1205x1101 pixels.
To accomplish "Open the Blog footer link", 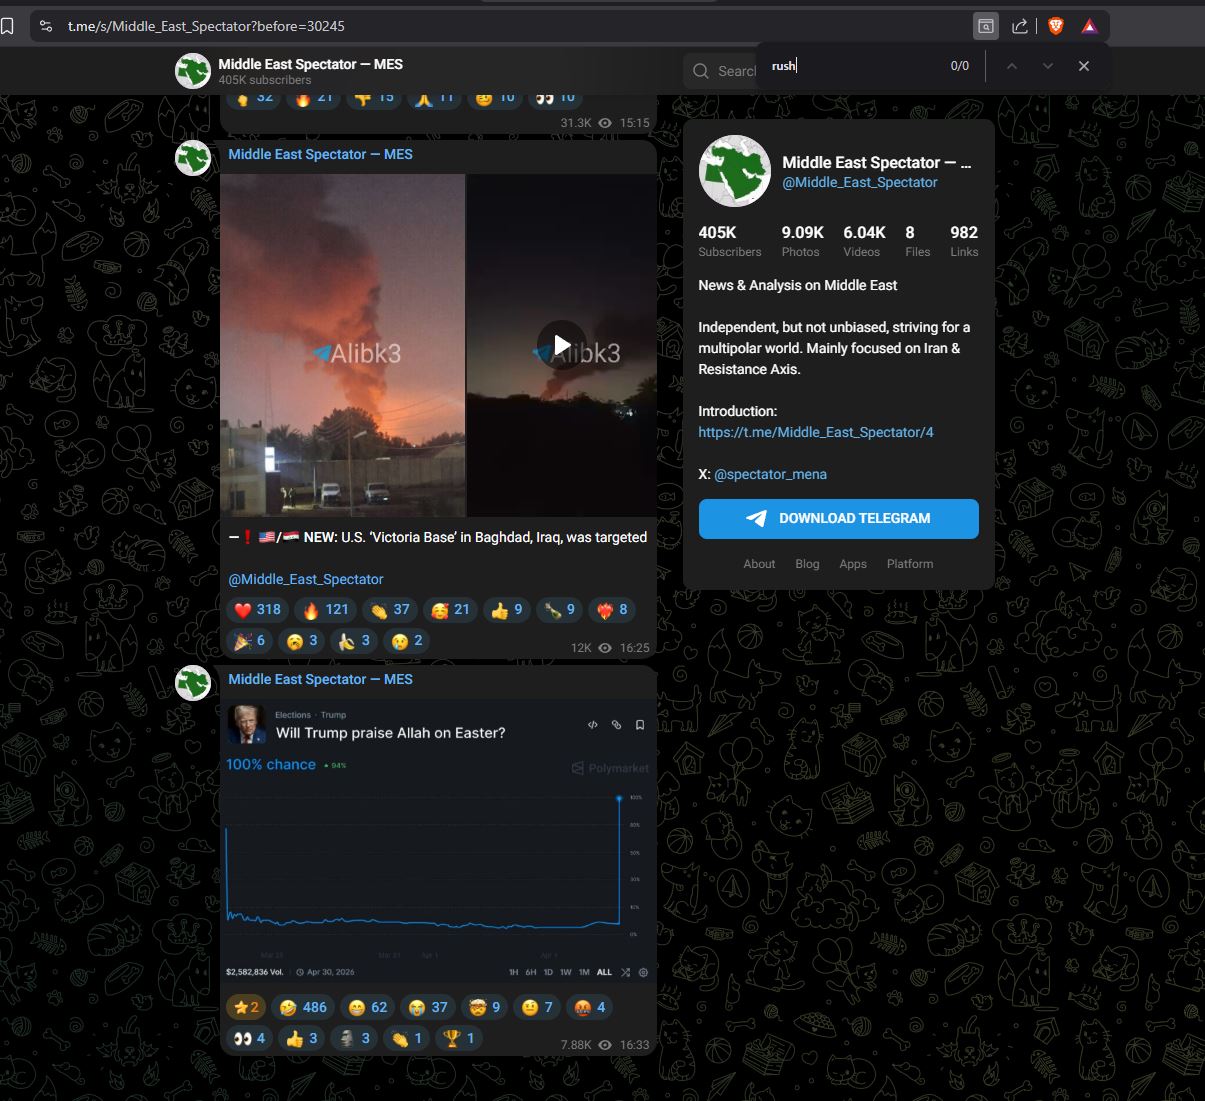I will [807, 564].
